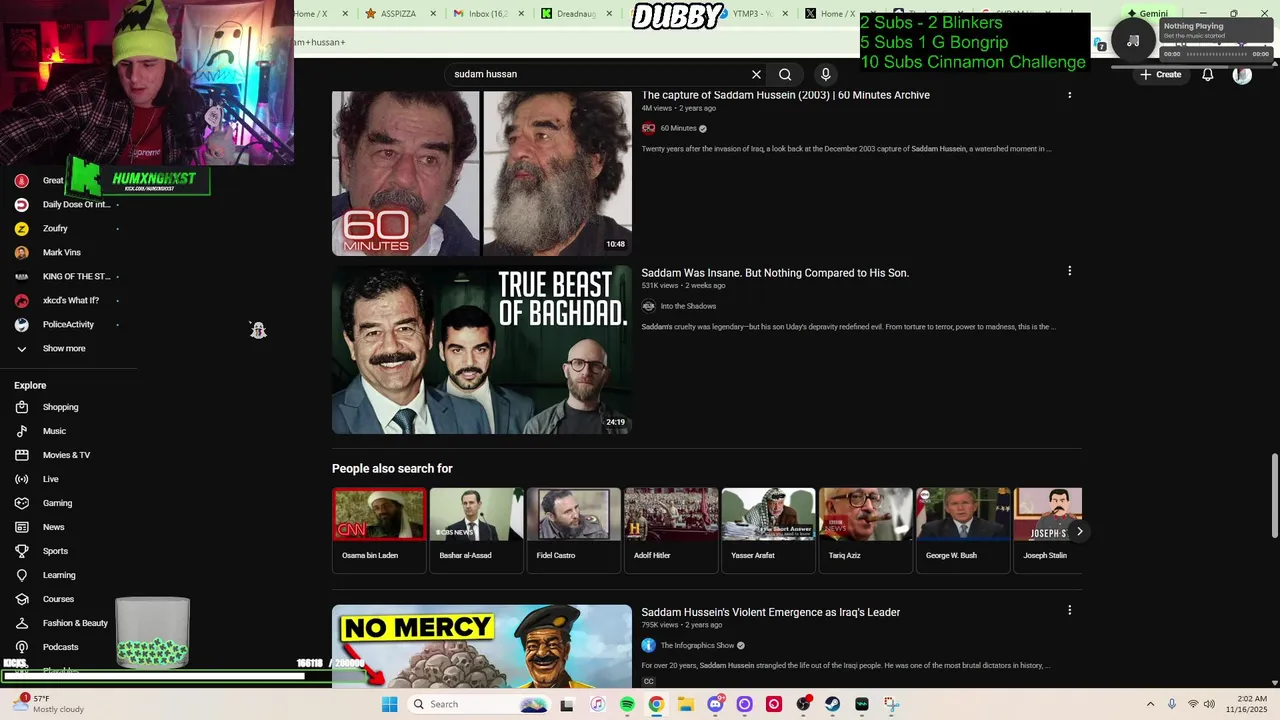Viewport: 1280px width, 720px height.
Task: Select George W. Bush suggestion card
Action: (963, 529)
